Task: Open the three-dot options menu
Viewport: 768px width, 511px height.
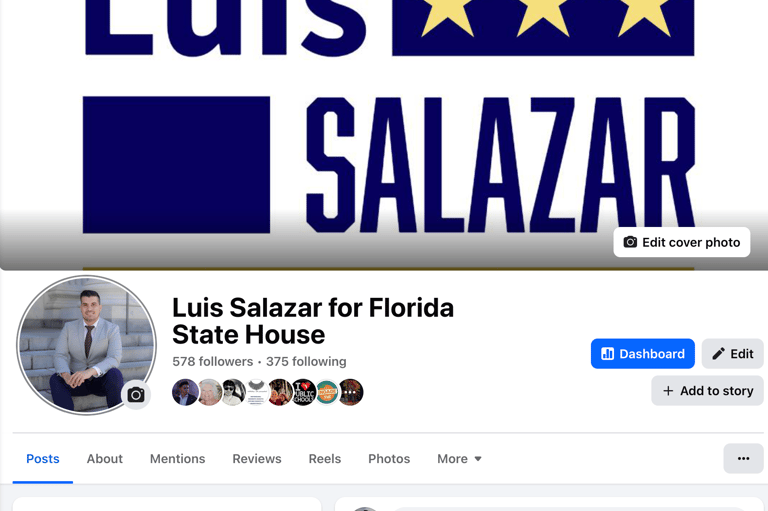Action: click(x=743, y=459)
